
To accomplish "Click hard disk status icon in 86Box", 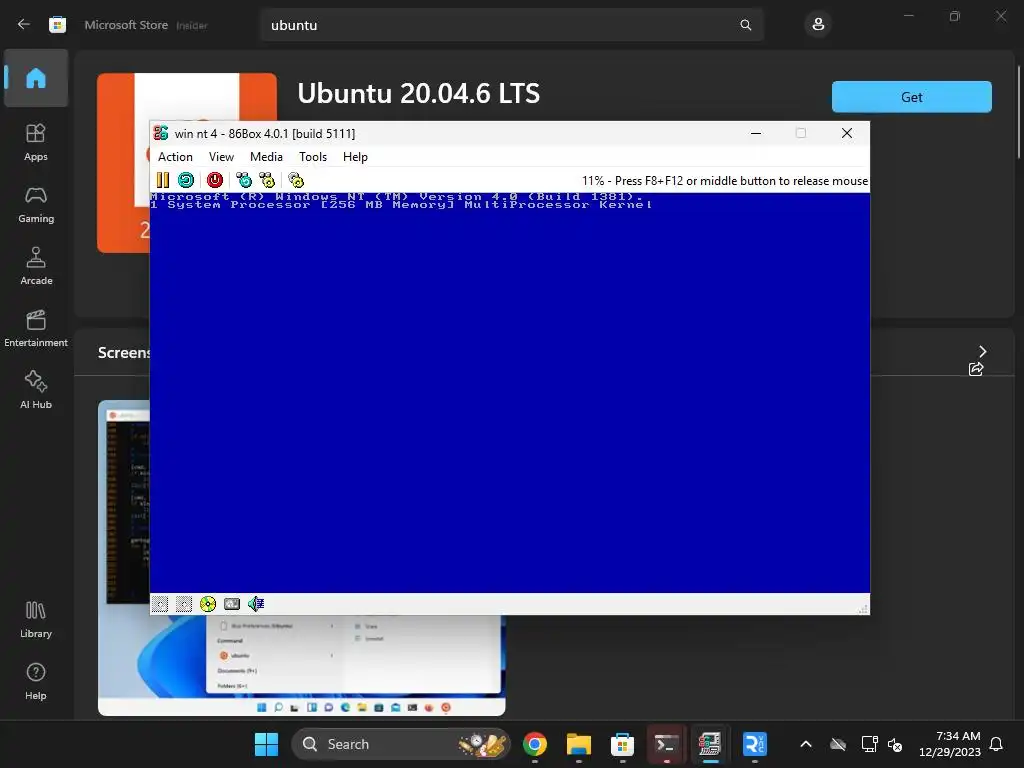I will pos(232,604).
